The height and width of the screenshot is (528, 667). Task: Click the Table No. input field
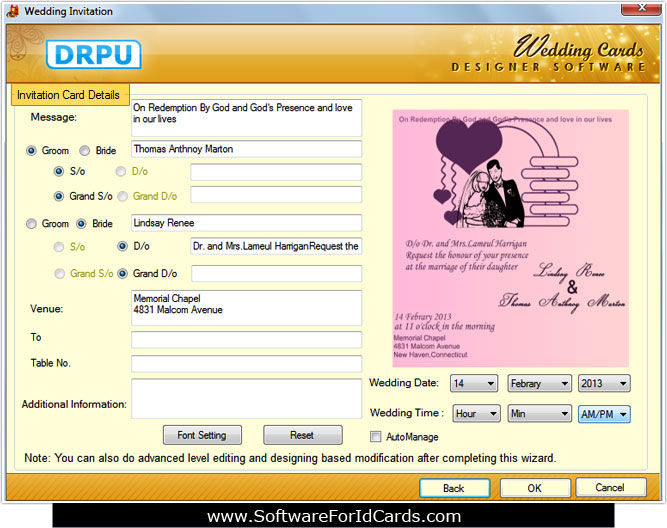[246, 364]
